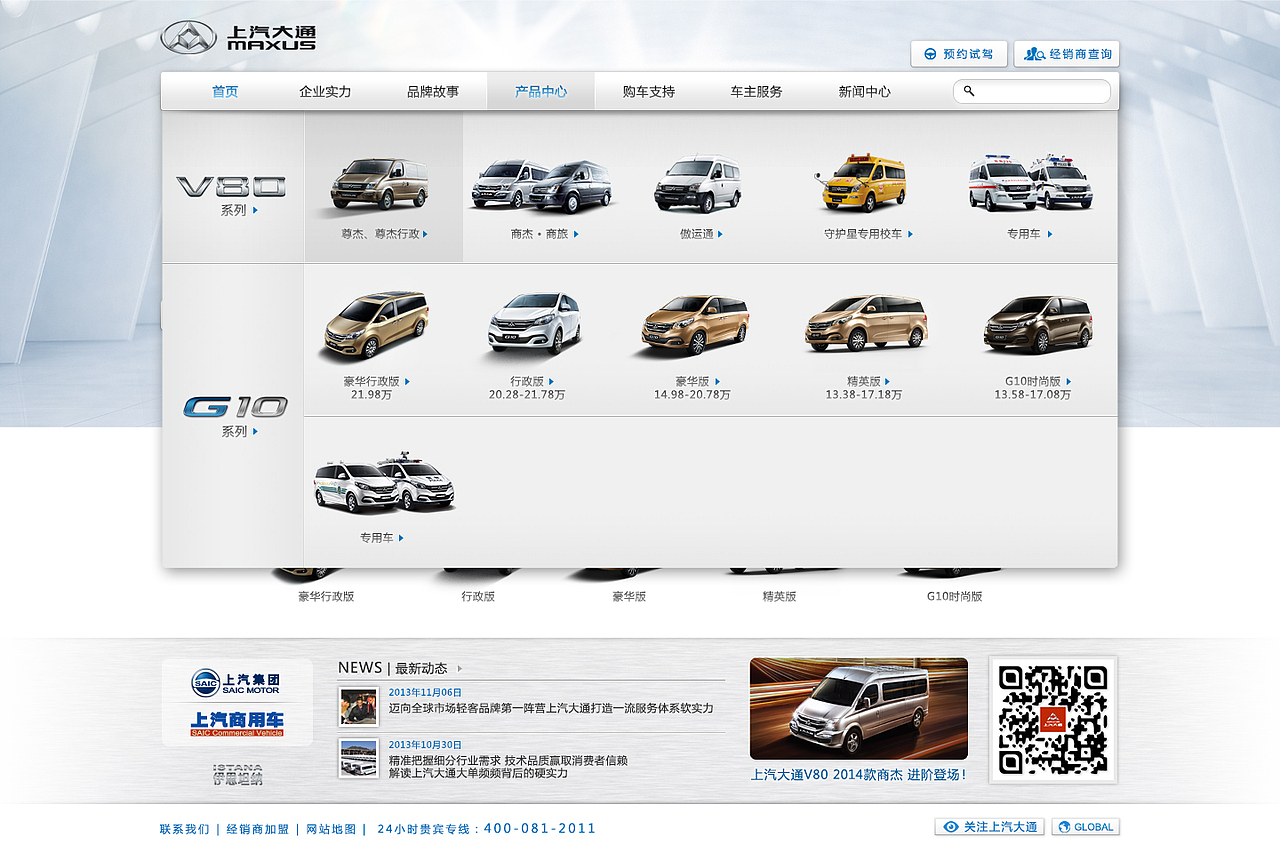Open the 行政版 link in the menu
The width and height of the screenshot is (1280, 853).
pyautogui.click(x=532, y=381)
